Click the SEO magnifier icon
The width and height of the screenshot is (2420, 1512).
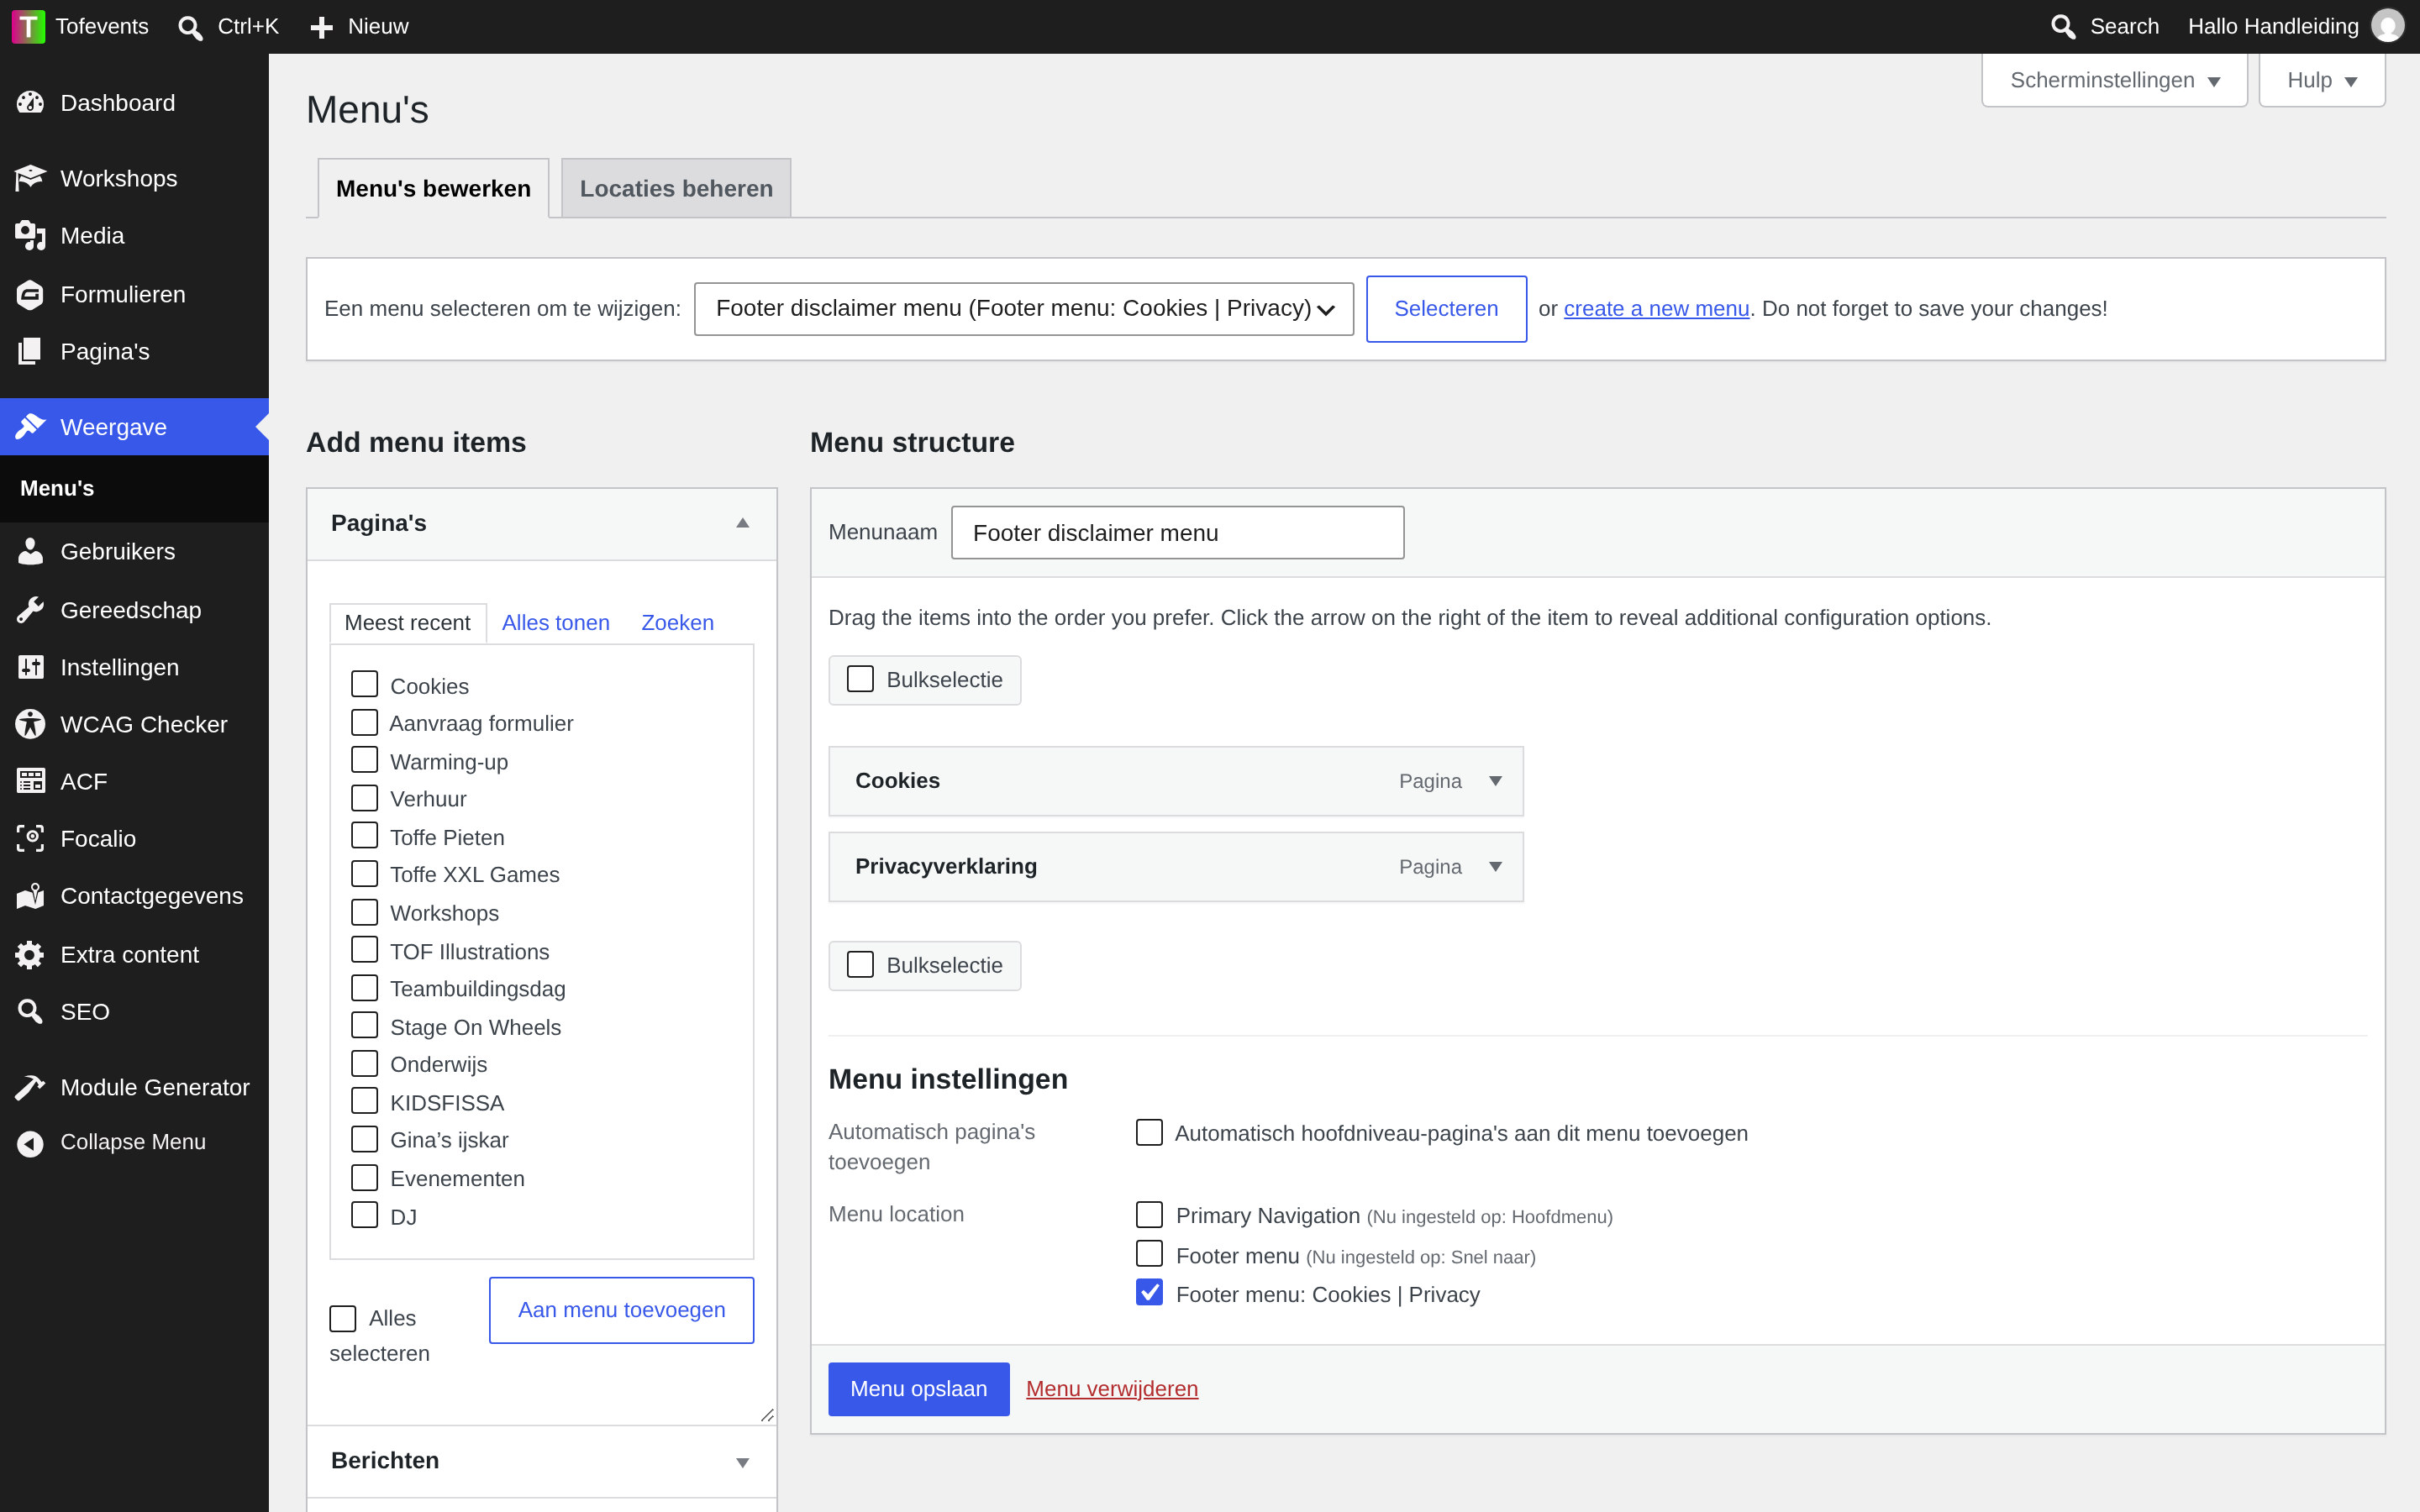[30, 1011]
